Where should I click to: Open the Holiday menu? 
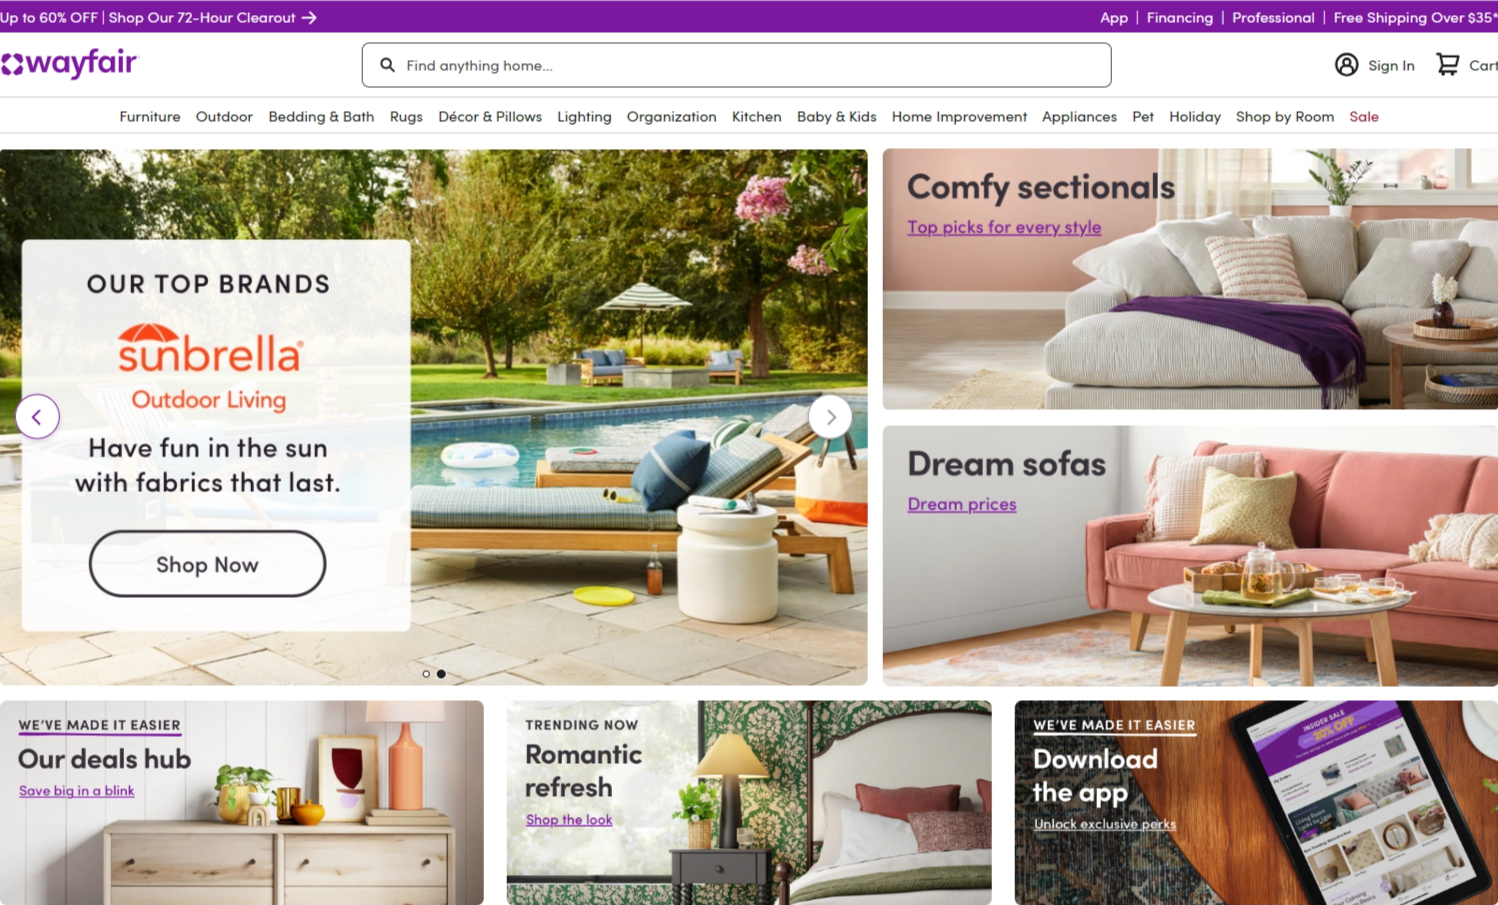pyautogui.click(x=1195, y=117)
